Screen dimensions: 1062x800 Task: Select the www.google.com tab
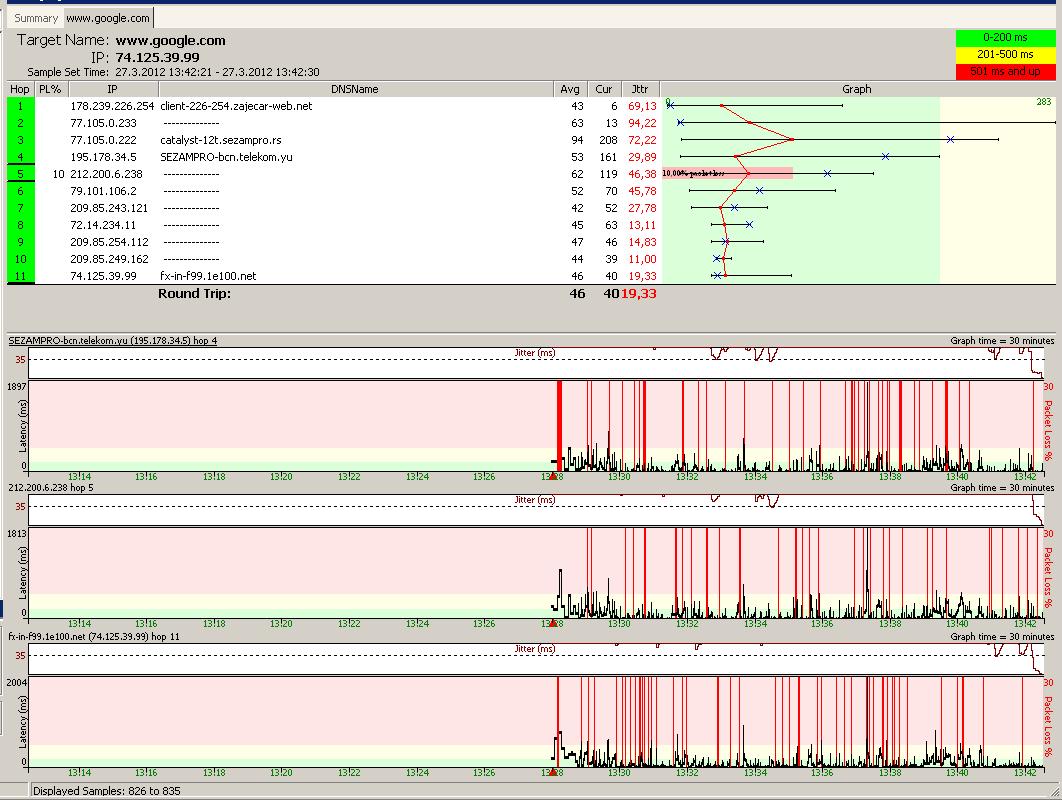pos(108,18)
